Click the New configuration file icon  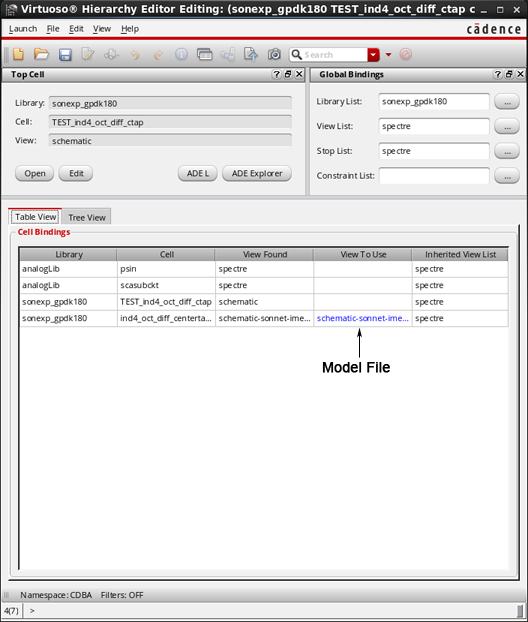tap(18, 54)
